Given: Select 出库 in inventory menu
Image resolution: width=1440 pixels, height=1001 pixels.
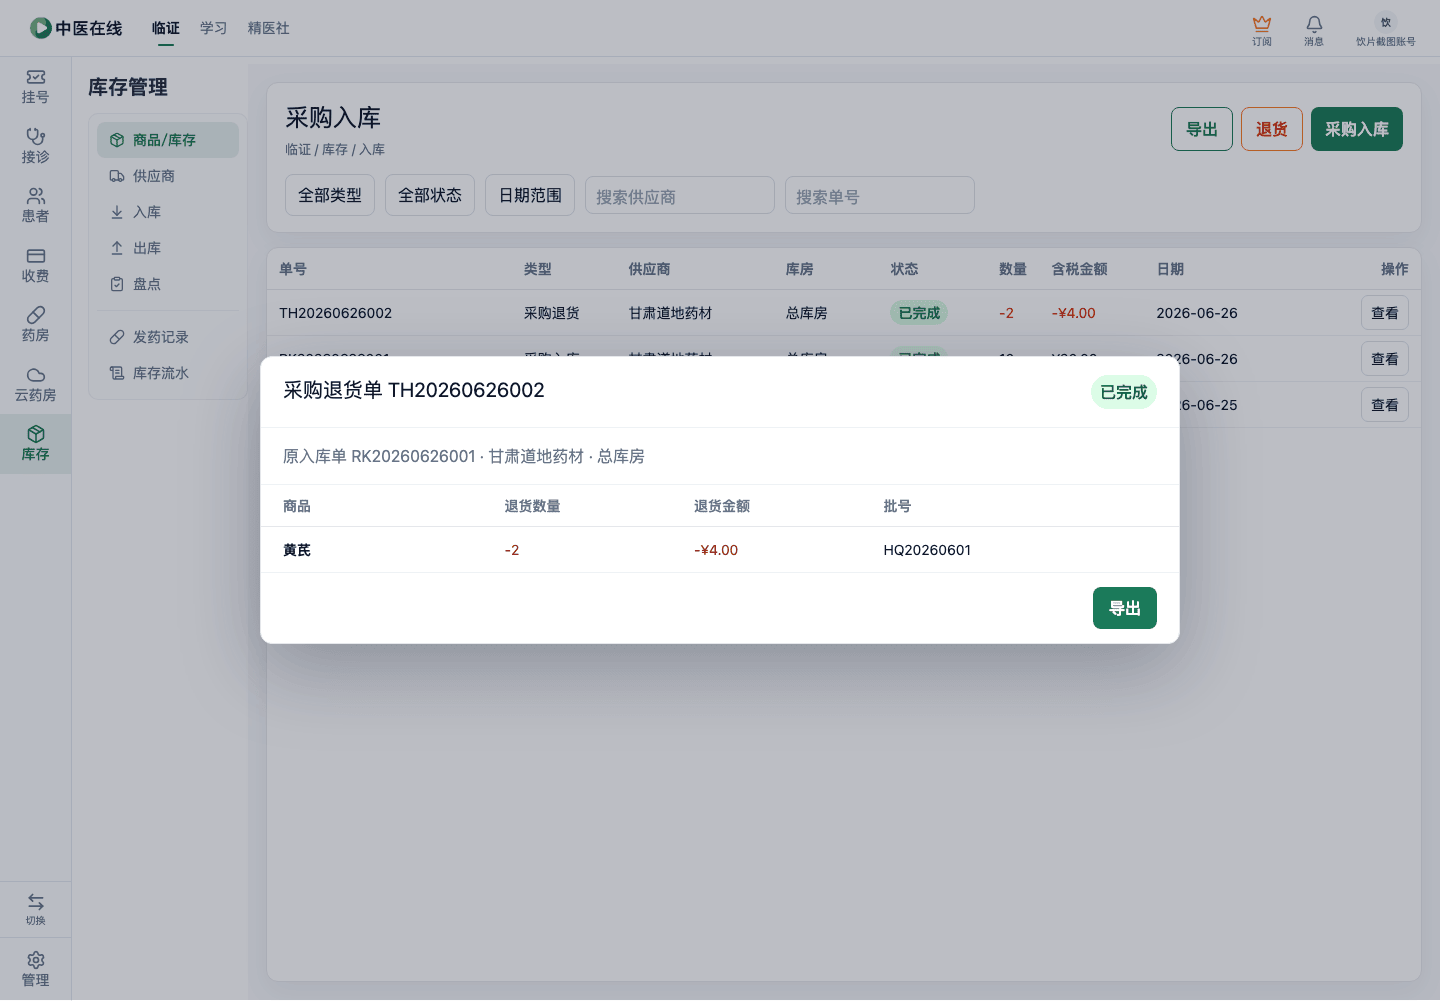Looking at the screenshot, I should [x=168, y=248].
